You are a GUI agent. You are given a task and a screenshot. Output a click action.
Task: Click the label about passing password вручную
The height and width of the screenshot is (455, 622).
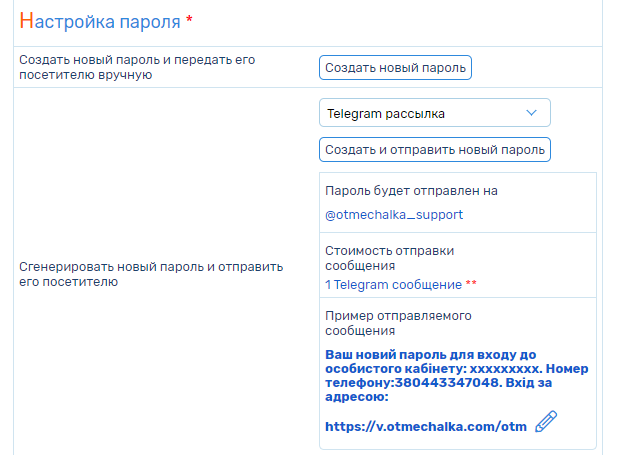point(137,67)
